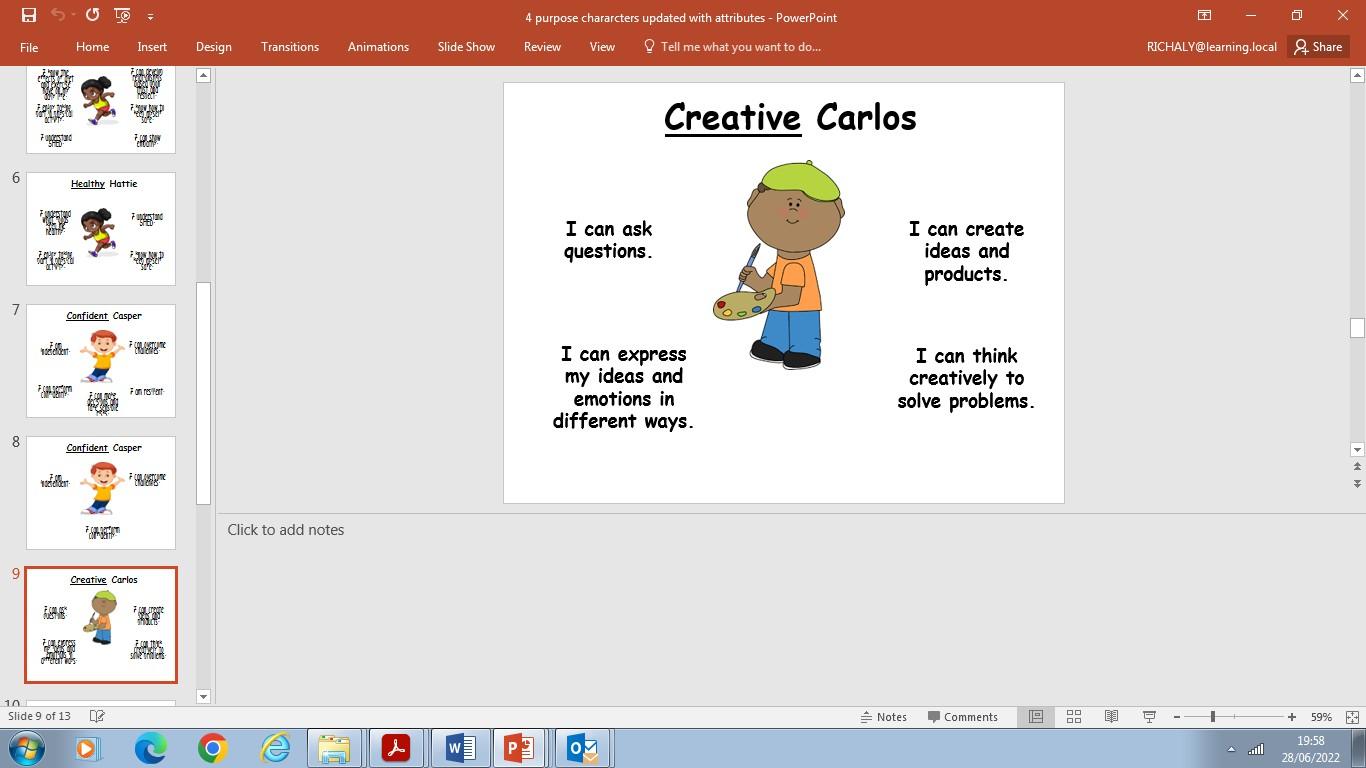Image resolution: width=1366 pixels, height=768 pixels.
Task: Click to add notes area
Action: click(x=286, y=530)
